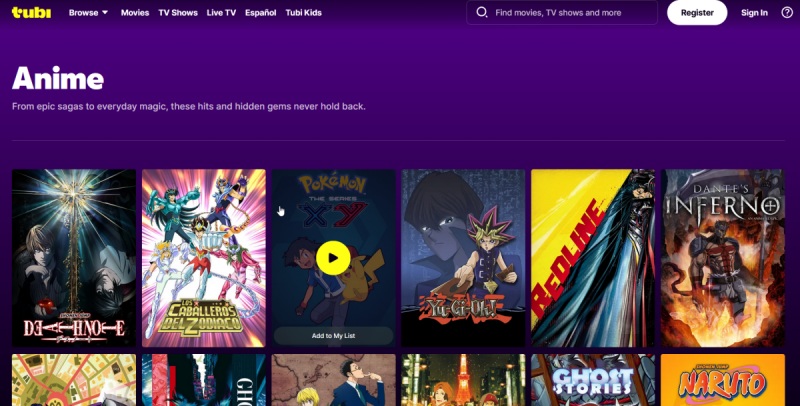Play Pokémon The Series XY
800x406 pixels.
point(333,258)
